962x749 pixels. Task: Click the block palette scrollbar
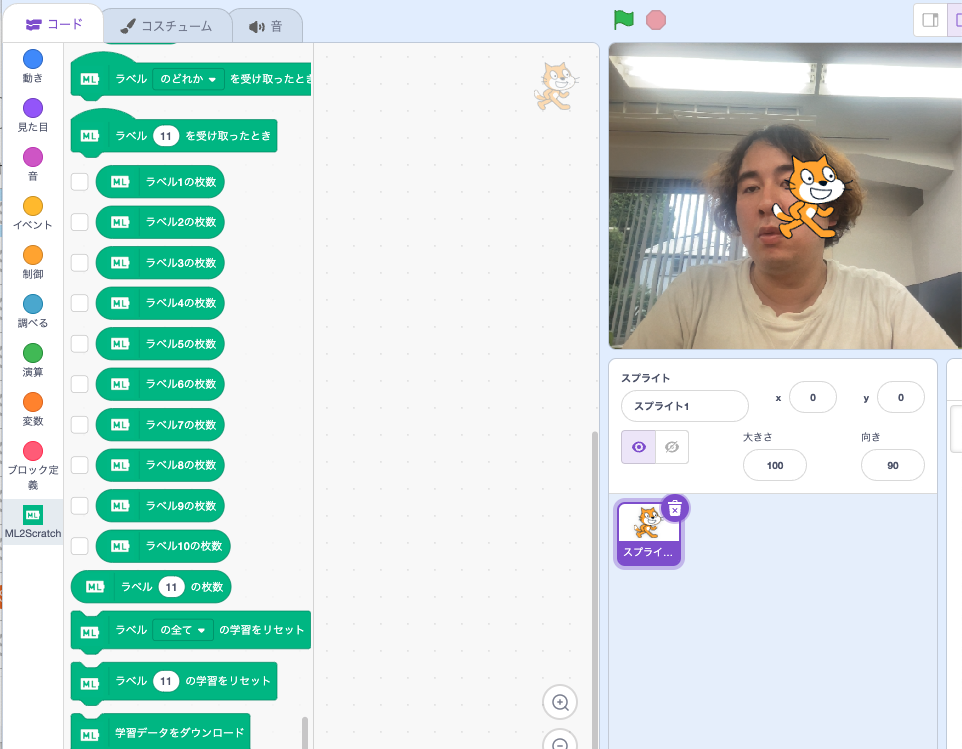click(x=305, y=732)
